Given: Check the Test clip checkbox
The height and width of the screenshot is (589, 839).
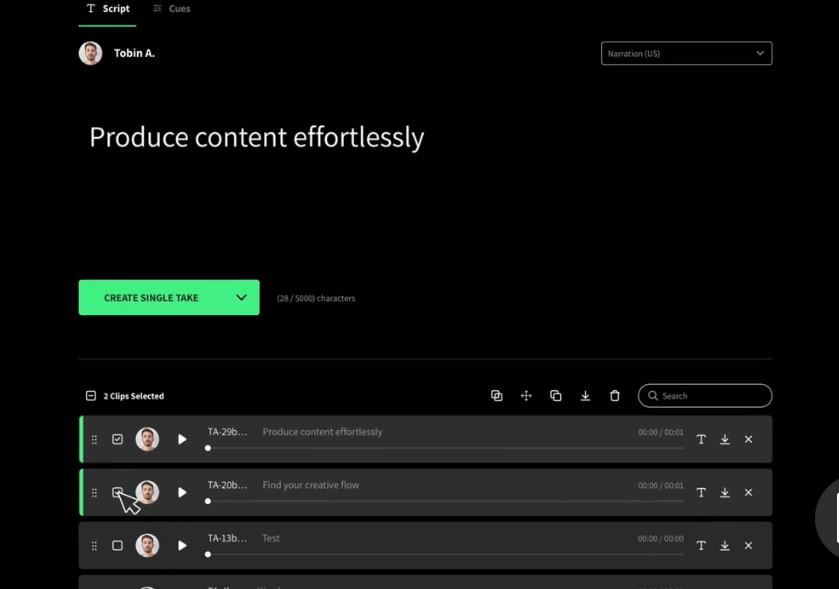Looking at the screenshot, I should pos(116,545).
